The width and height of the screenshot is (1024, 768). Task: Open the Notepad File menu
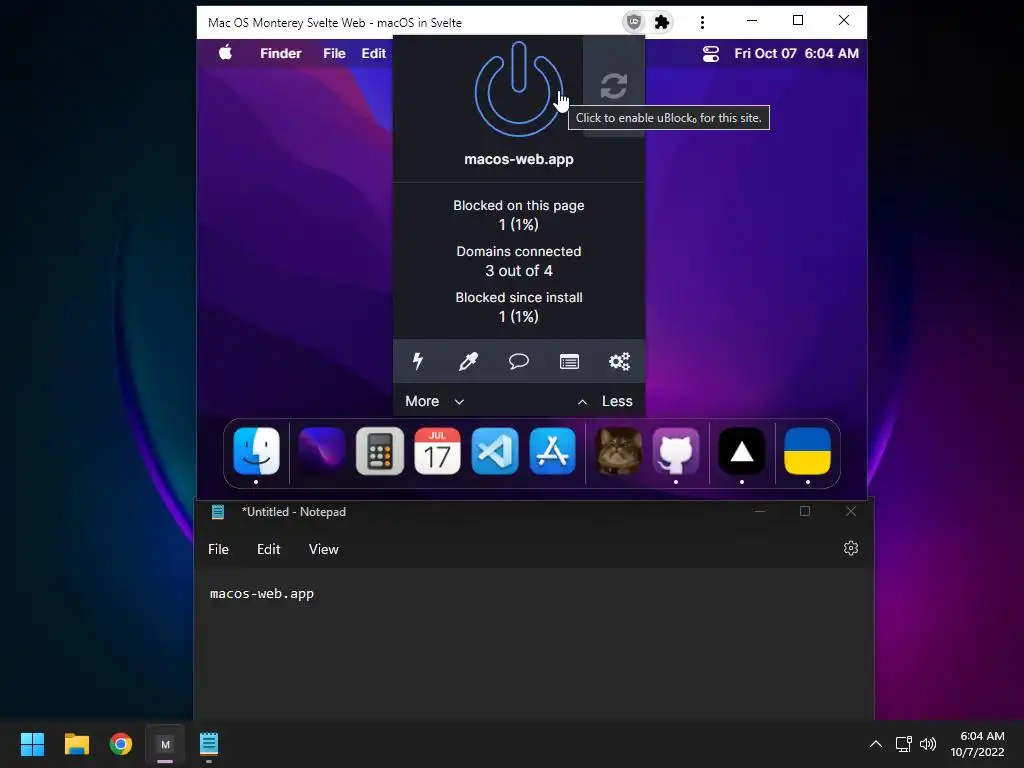click(x=218, y=549)
